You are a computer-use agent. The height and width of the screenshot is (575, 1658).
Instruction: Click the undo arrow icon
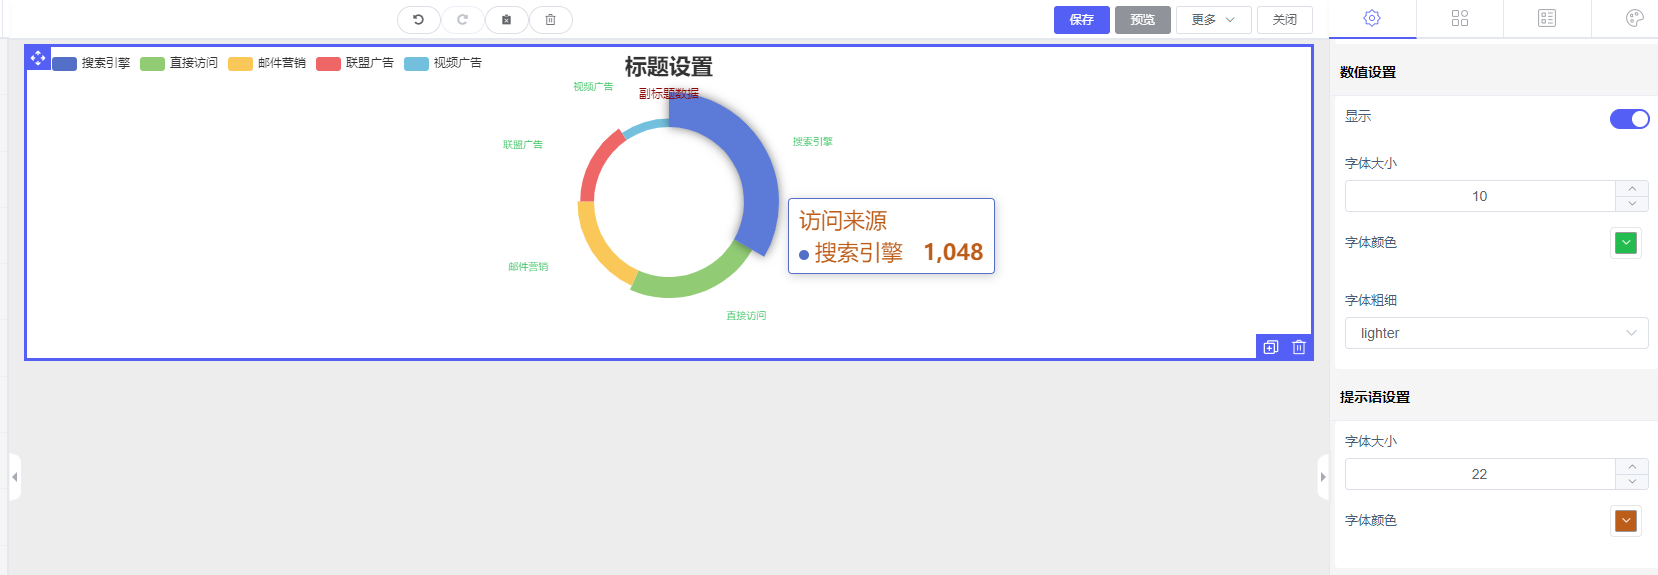[418, 20]
